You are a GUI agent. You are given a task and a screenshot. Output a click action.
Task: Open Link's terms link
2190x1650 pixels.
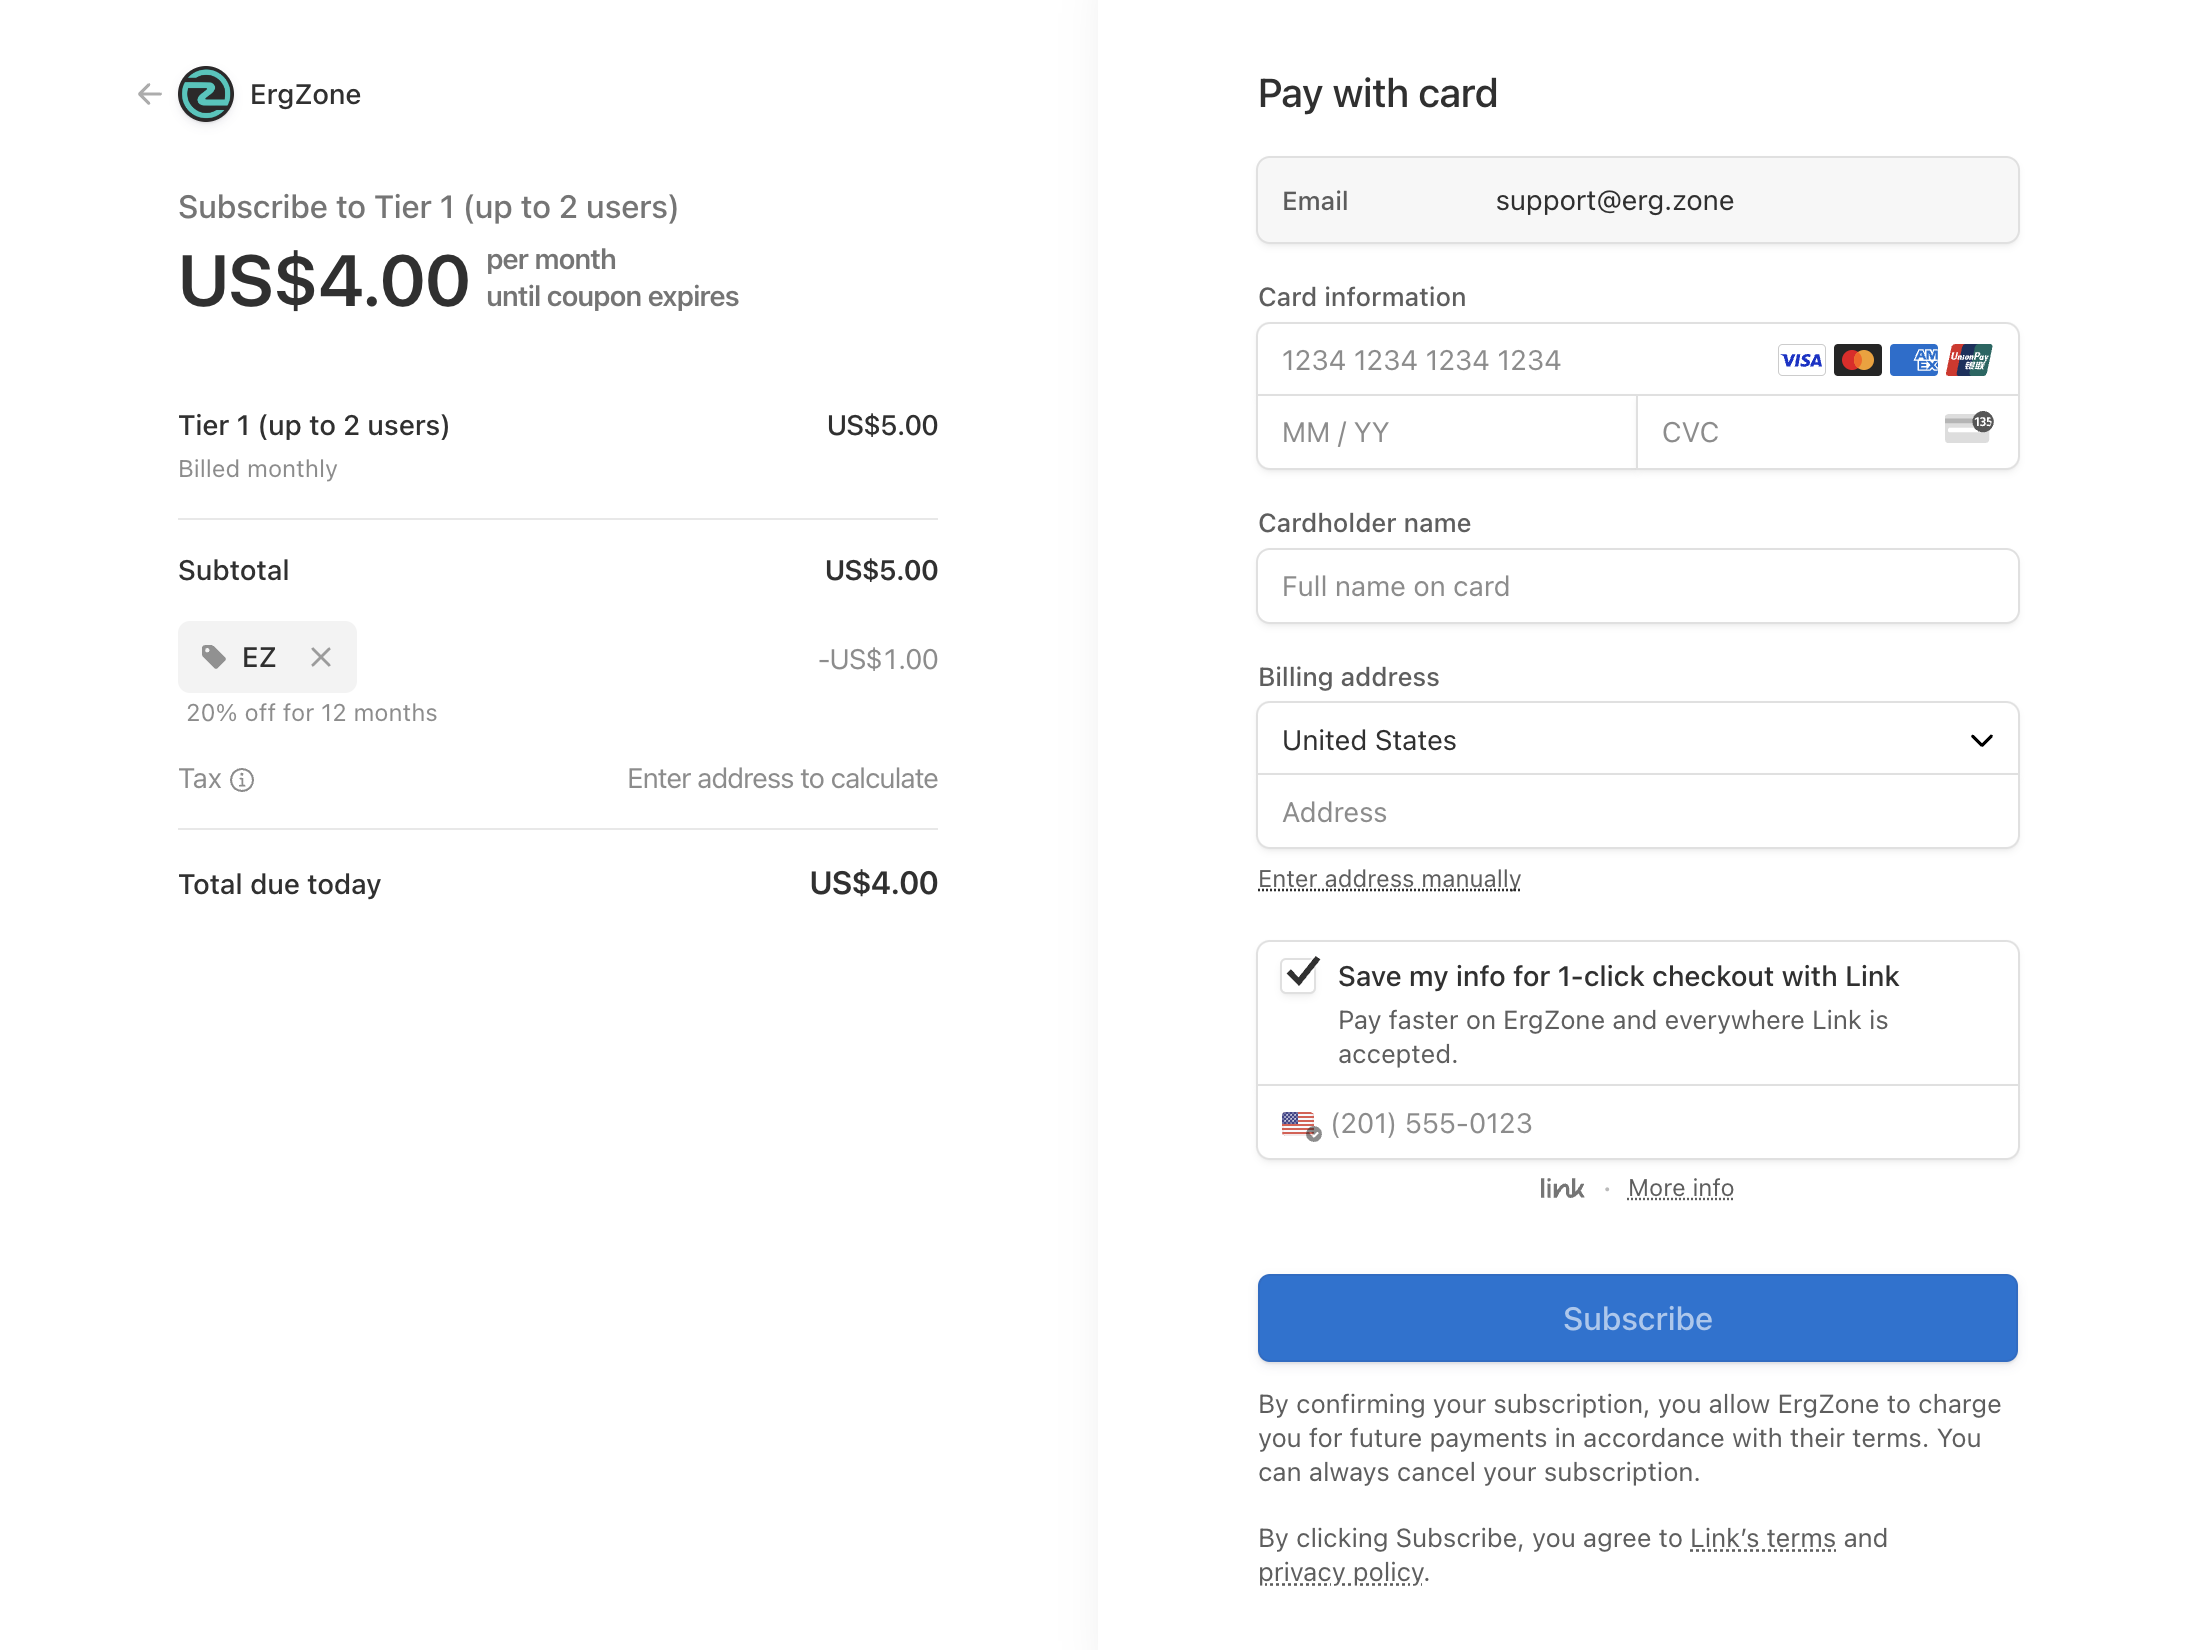click(1762, 1538)
